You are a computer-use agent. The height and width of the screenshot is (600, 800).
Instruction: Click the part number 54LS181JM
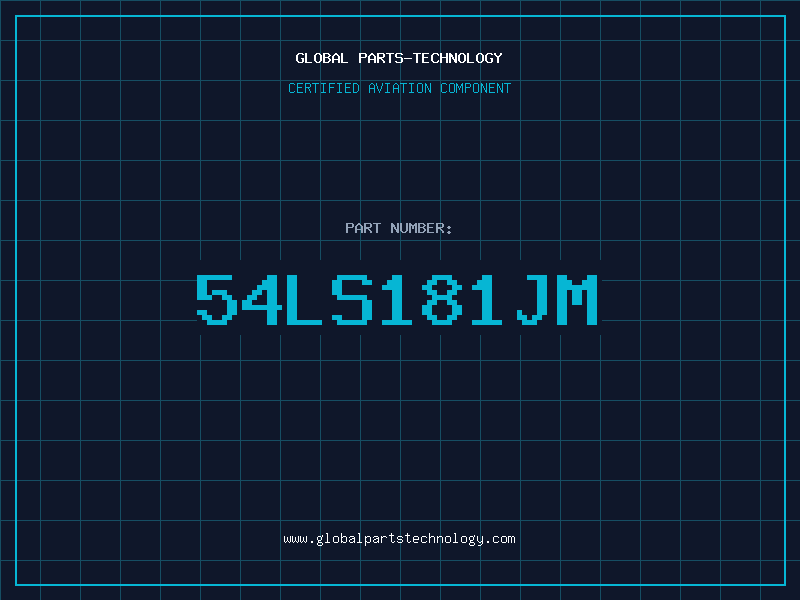click(x=397, y=299)
